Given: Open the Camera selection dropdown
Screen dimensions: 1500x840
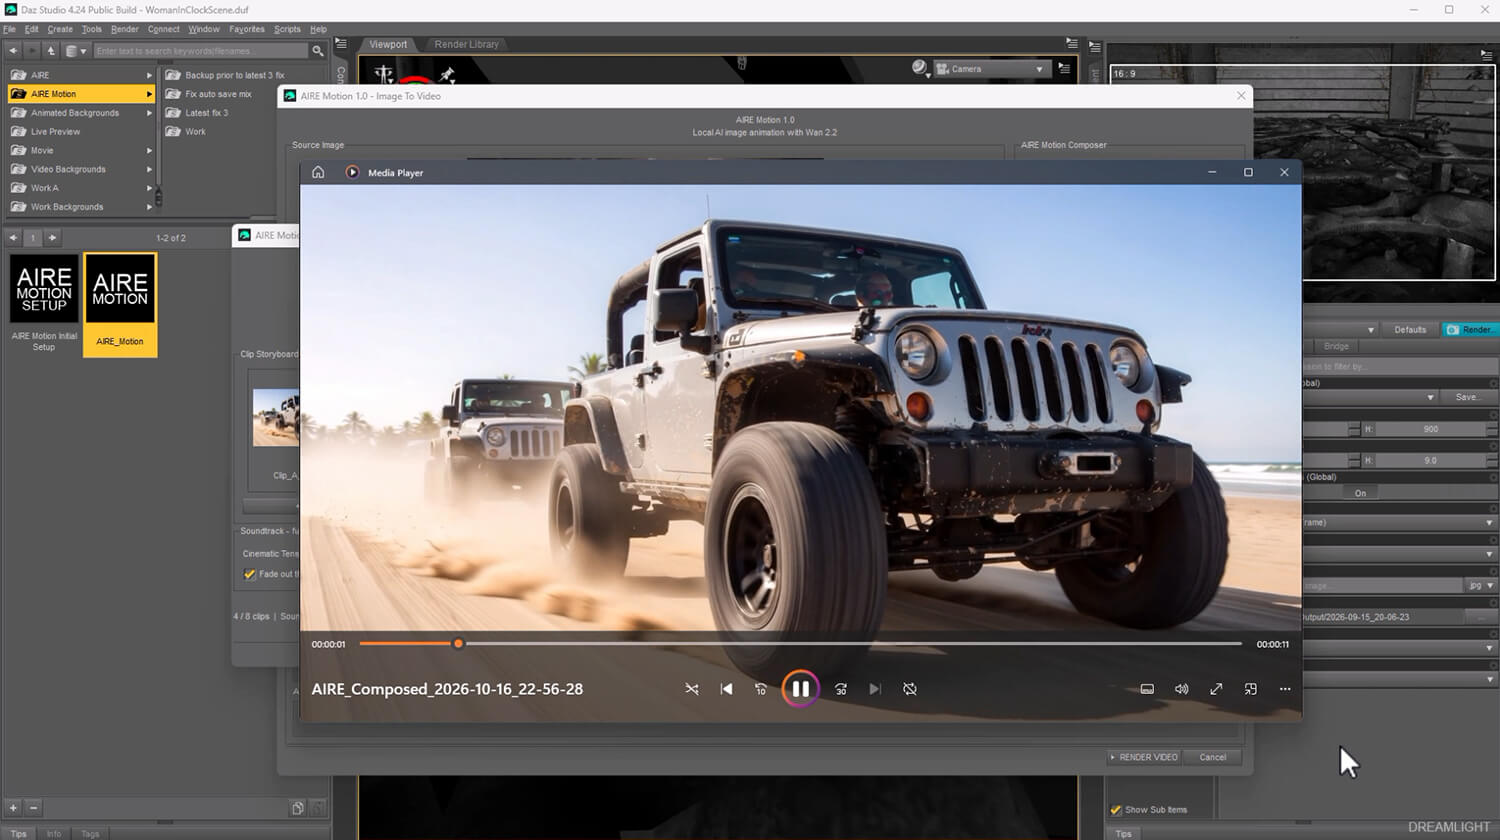Looking at the screenshot, I should pos(990,69).
